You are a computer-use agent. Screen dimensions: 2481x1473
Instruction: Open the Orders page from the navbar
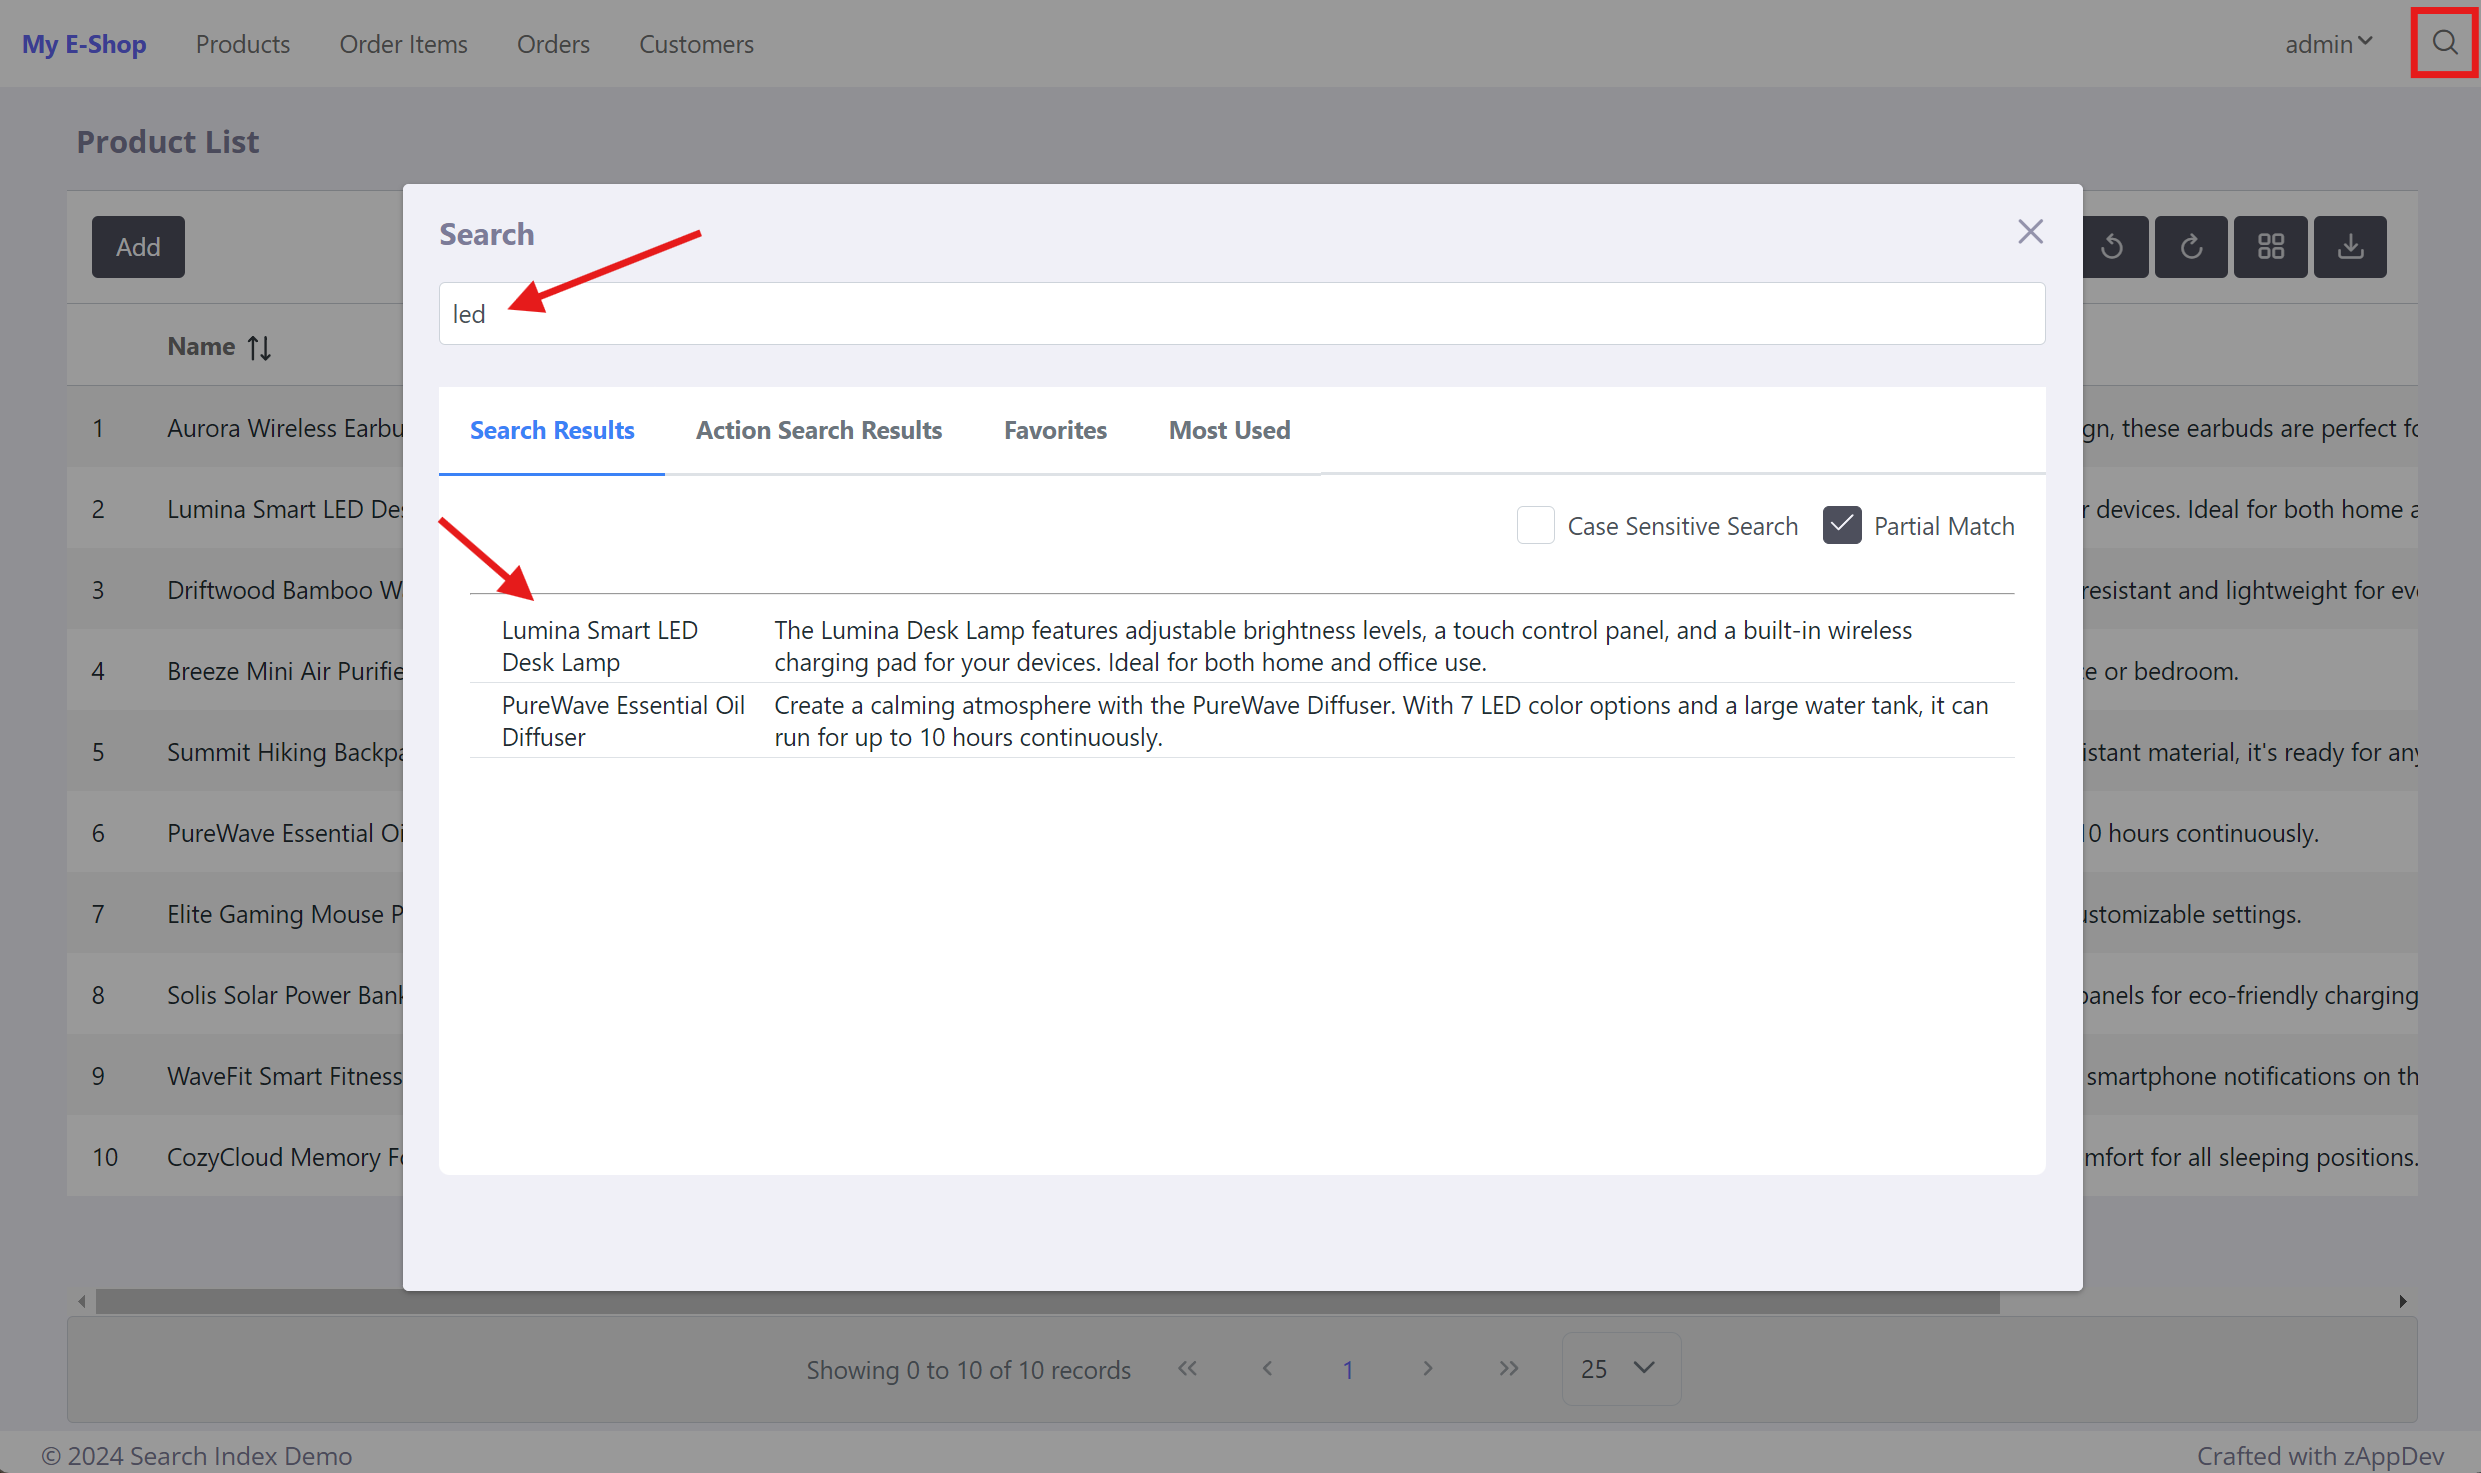pyautogui.click(x=553, y=43)
